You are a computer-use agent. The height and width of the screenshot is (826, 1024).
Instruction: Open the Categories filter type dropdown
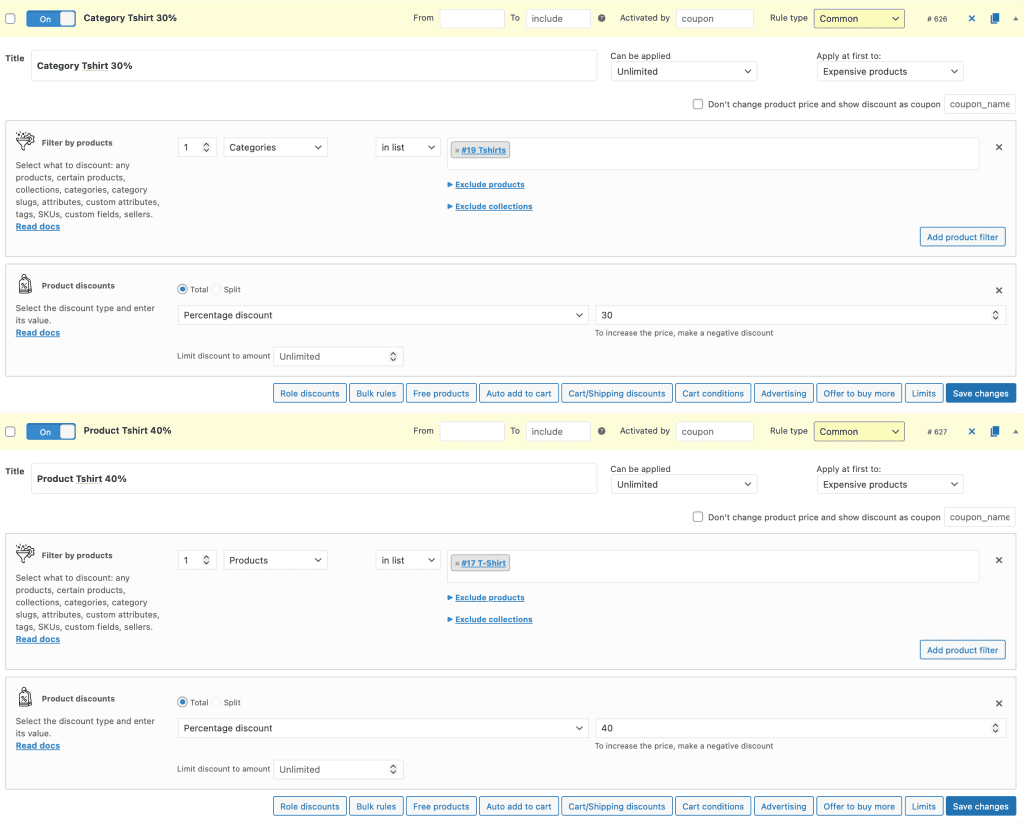click(x=276, y=147)
